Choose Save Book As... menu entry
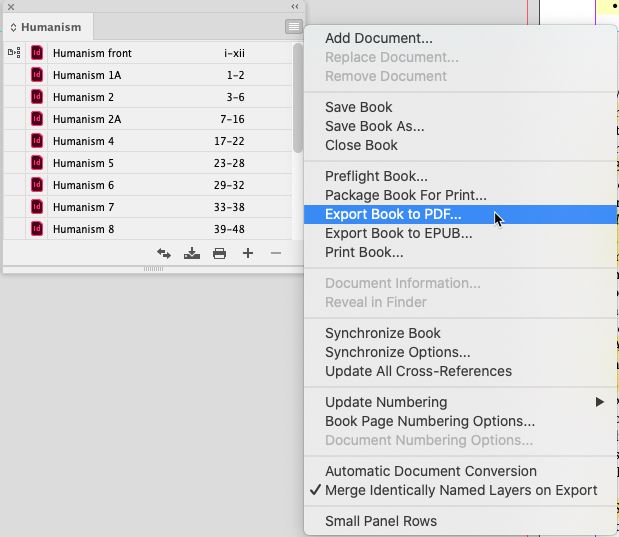 coord(461,126)
